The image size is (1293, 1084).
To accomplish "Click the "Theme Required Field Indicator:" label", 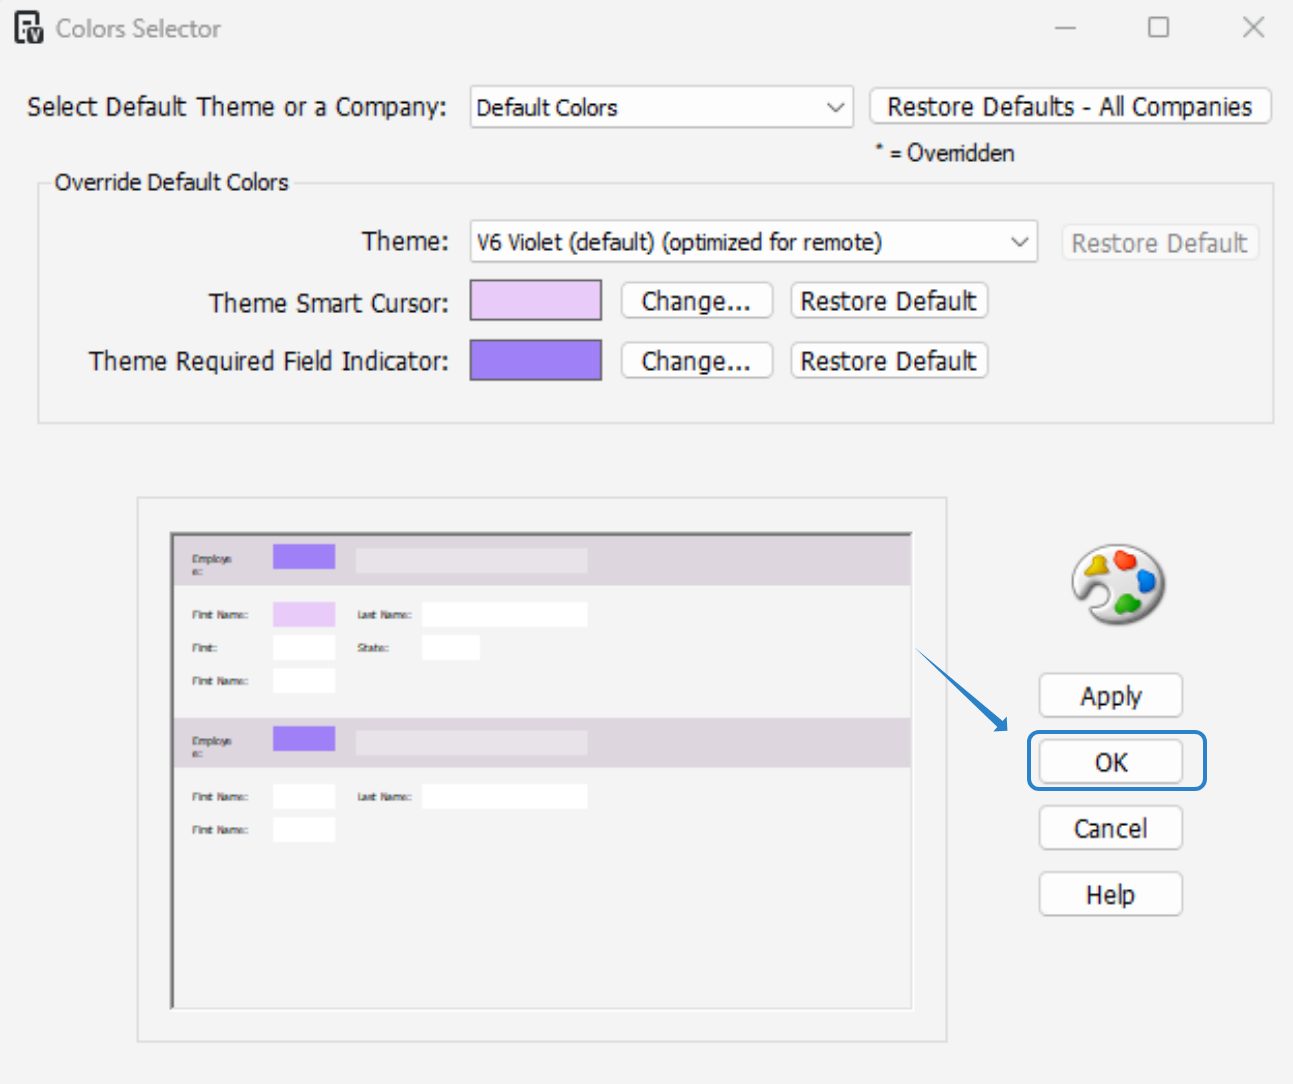I will click(x=268, y=361).
